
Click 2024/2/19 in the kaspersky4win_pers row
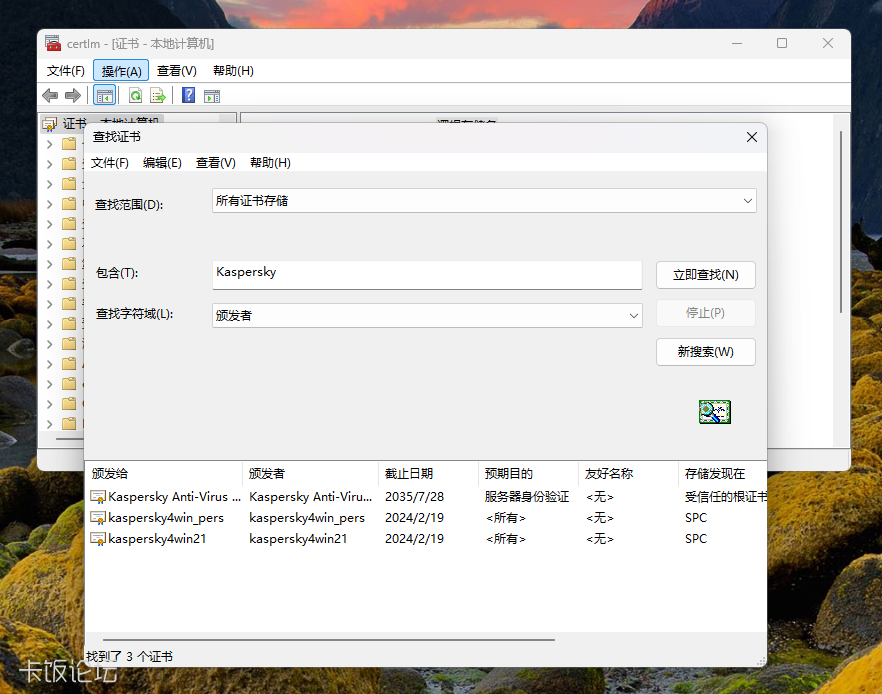click(415, 518)
